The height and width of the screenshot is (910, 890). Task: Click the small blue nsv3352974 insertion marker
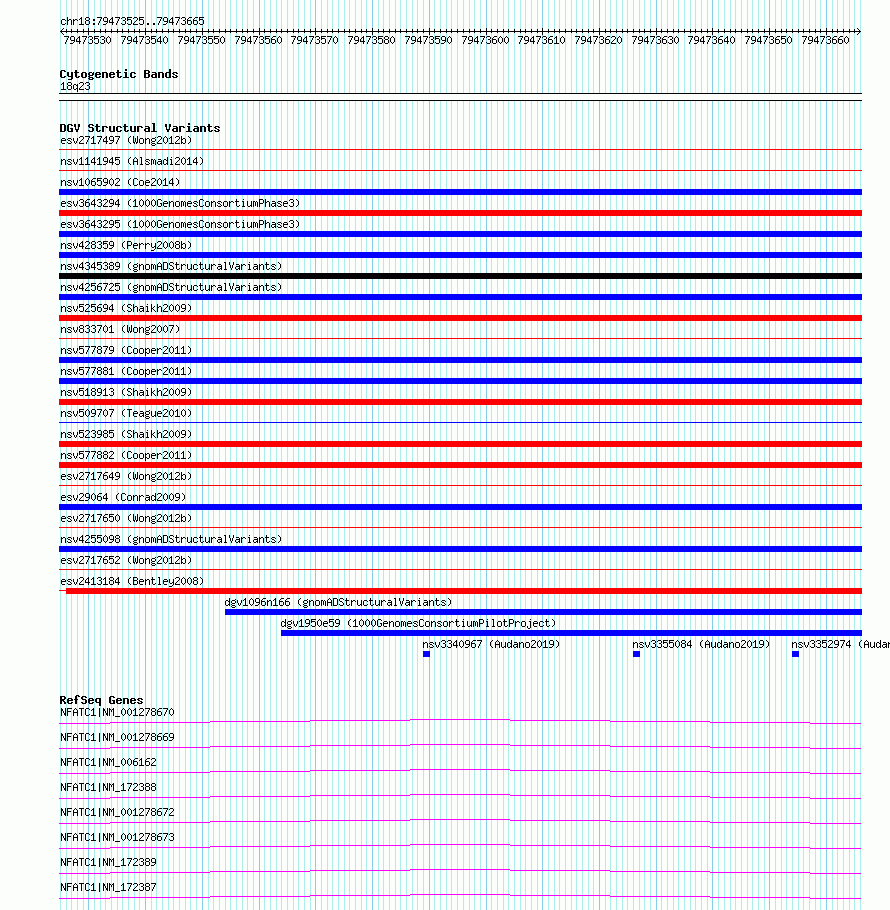[795, 654]
